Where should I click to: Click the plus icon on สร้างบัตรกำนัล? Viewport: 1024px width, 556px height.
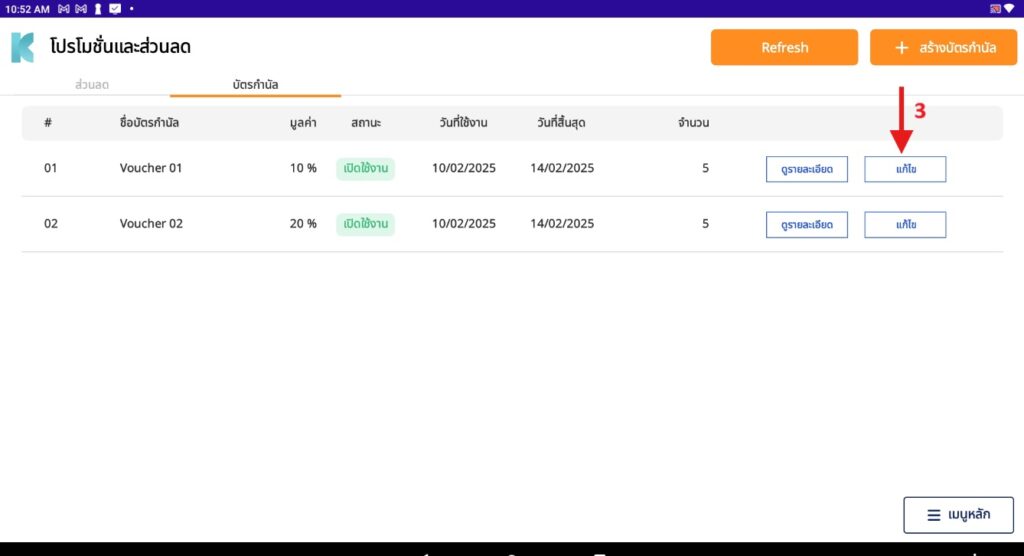coord(901,48)
